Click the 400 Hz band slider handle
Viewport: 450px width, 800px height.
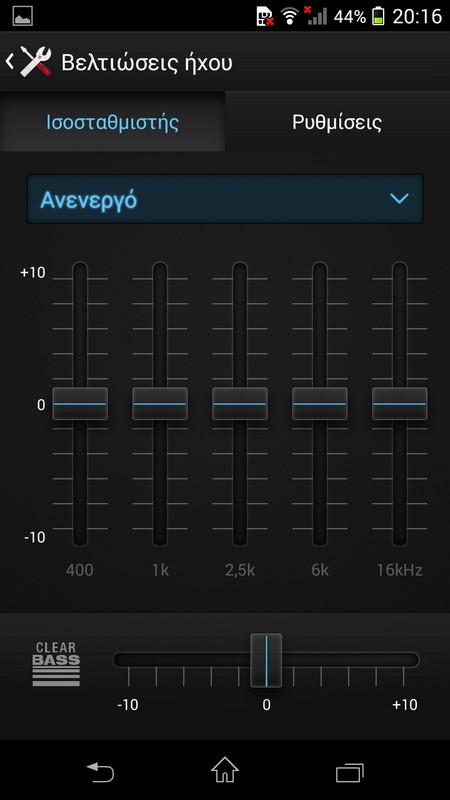pyautogui.click(x=80, y=404)
